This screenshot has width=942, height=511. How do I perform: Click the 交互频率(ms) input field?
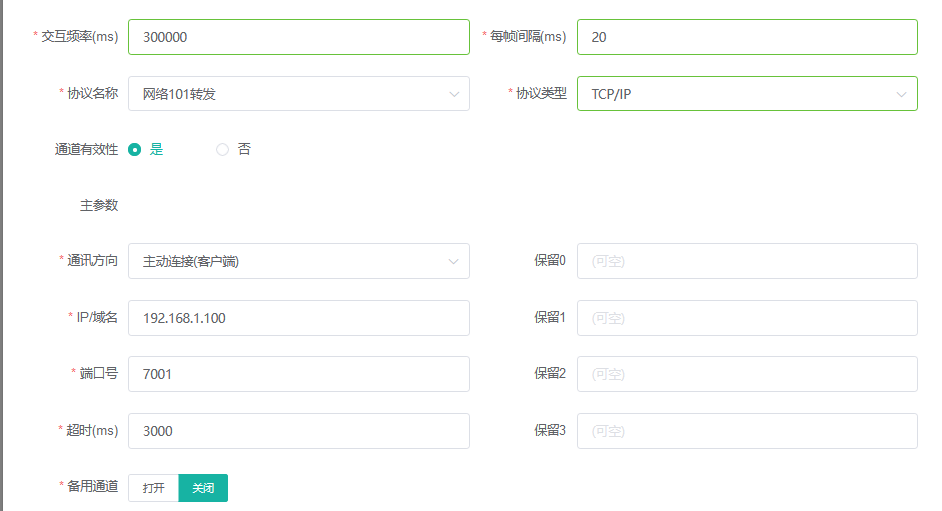click(299, 37)
